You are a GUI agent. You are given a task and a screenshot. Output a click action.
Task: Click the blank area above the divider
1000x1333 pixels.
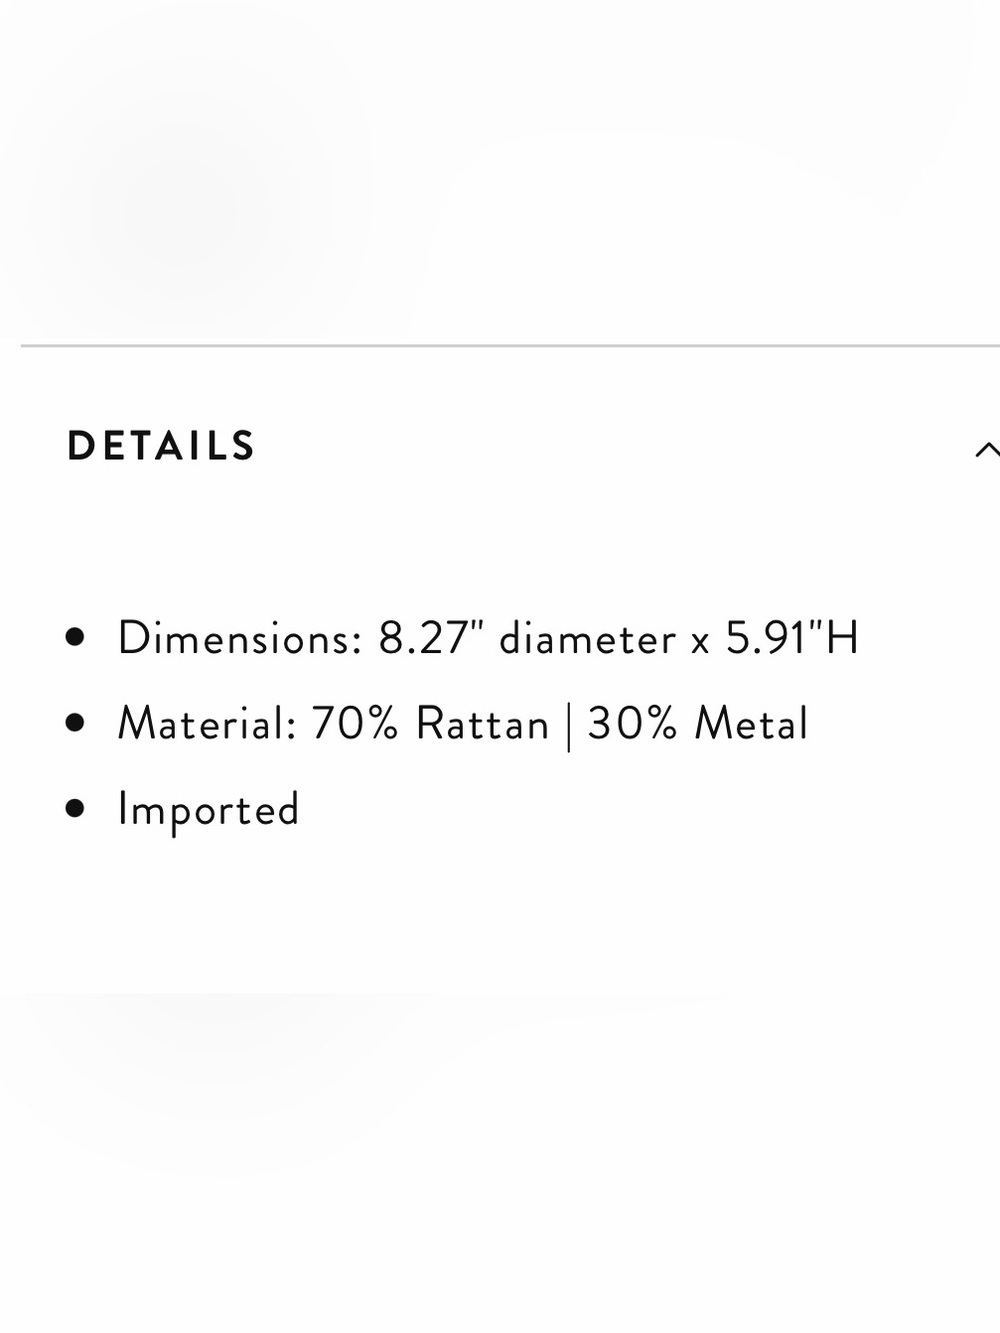point(500,170)
